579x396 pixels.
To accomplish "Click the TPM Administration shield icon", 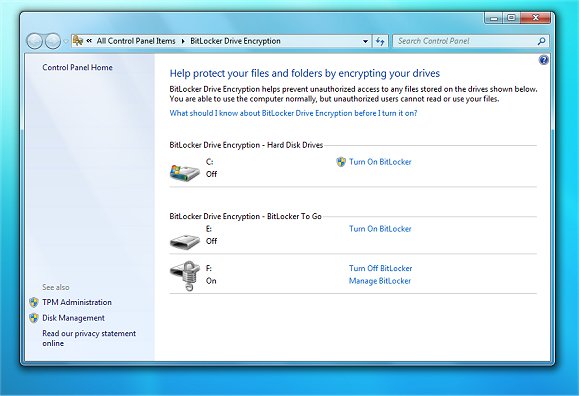I will (34, 302).
